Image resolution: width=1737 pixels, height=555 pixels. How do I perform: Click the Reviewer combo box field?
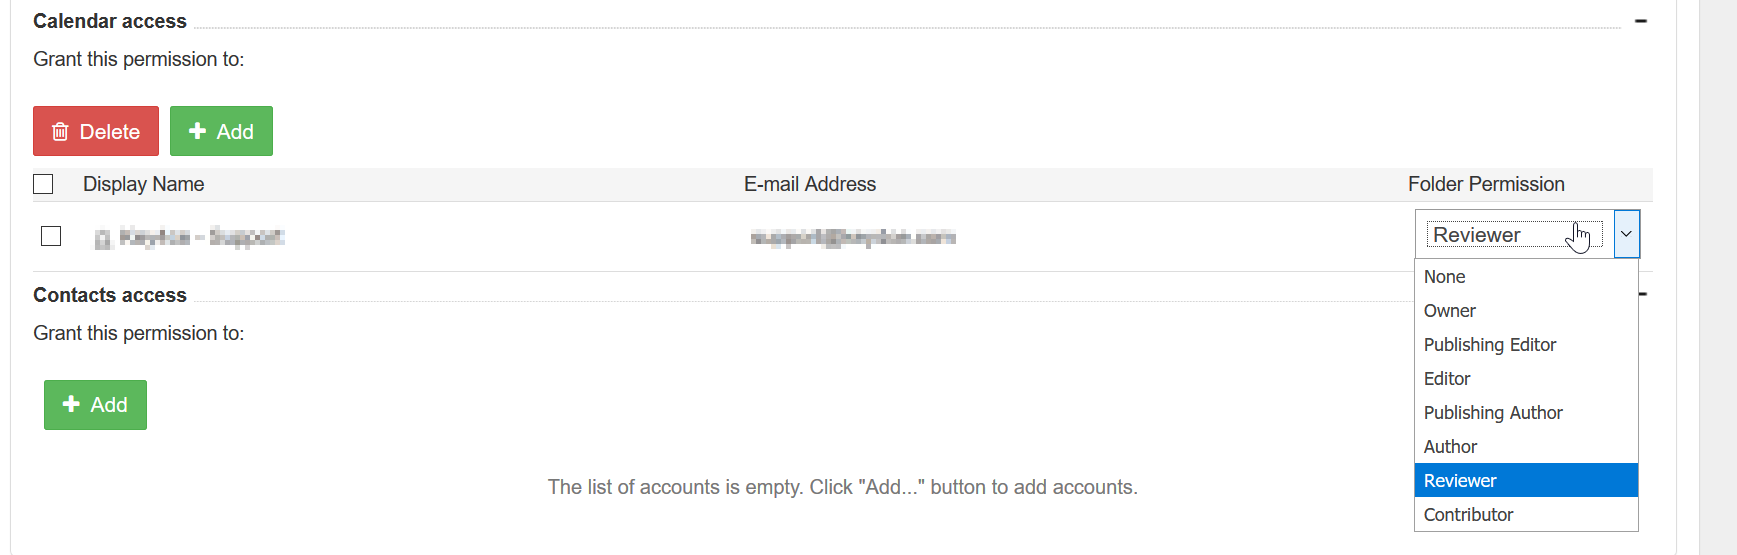point(1514,234)
